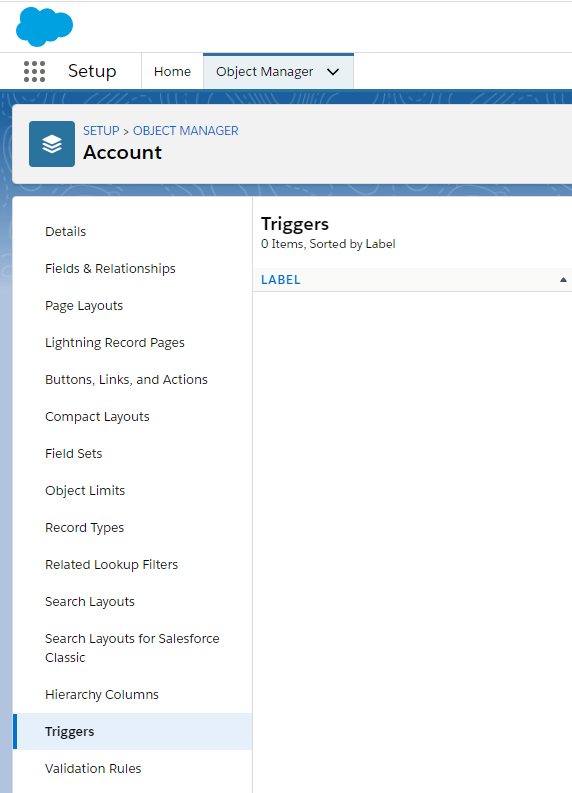Open the App Launcher dots grid
The width and height of the screenshot is (572, 793).
34,71
